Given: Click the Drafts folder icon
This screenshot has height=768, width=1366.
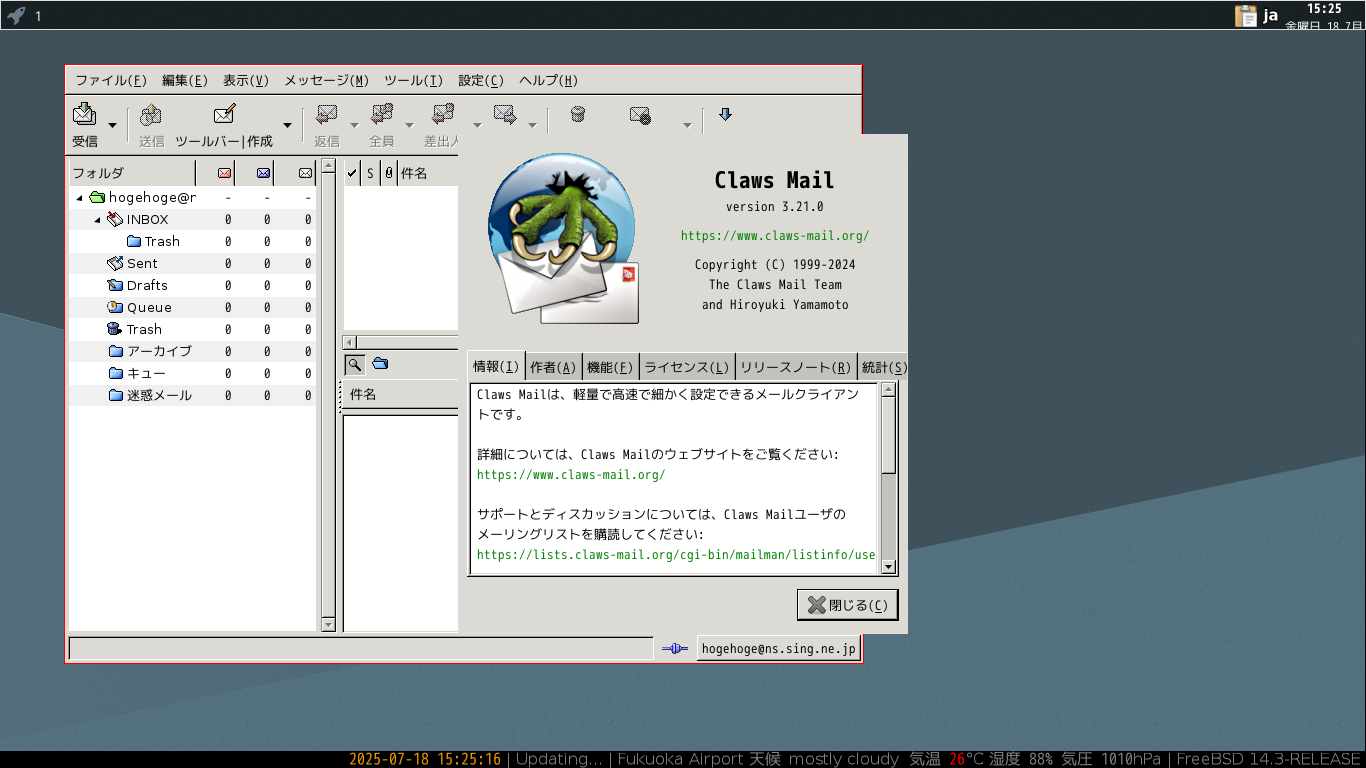Looking at the screenshot, I should [115, 285].
